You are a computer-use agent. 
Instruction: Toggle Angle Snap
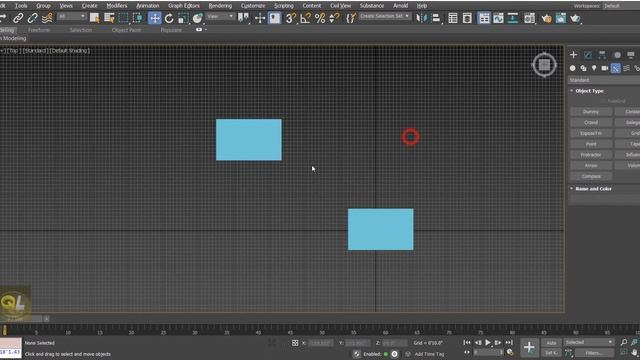pos(305,18)
